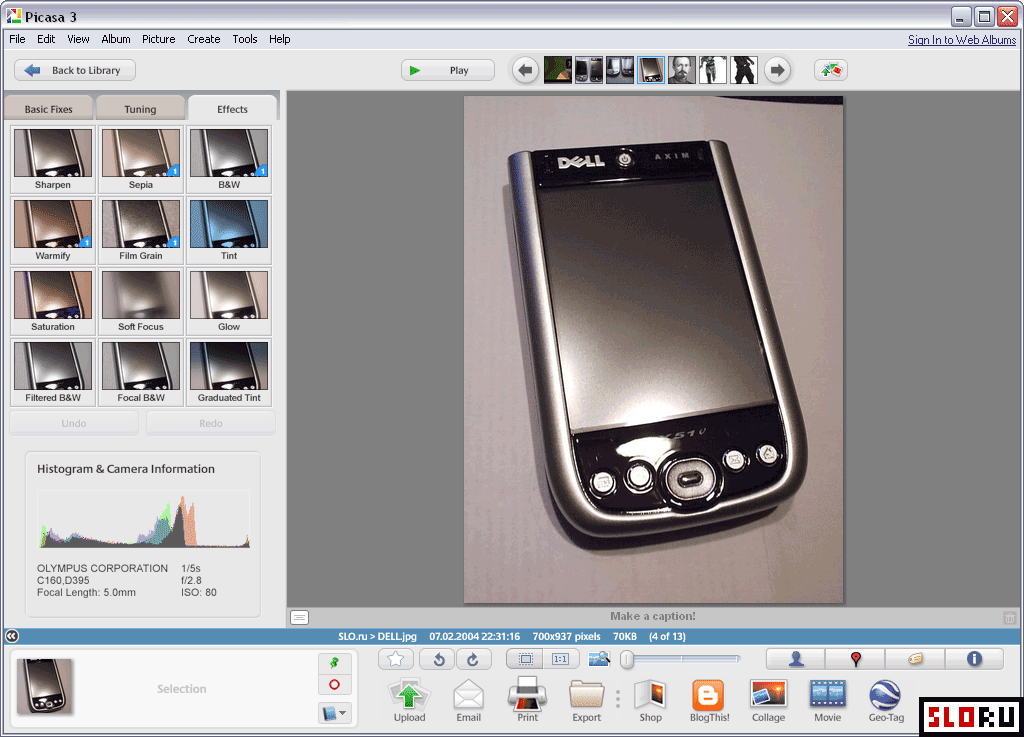This screenshot has width=1024, height=737.
Task: Show photo properties info panel
Action: pyautogui.click(x=974, y=659)
